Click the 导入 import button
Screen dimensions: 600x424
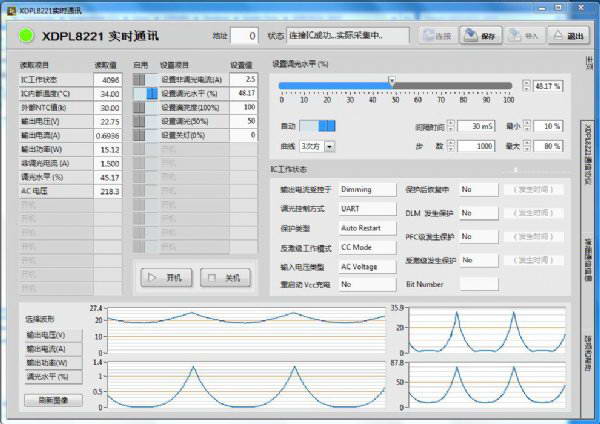(x=525, y=36)
